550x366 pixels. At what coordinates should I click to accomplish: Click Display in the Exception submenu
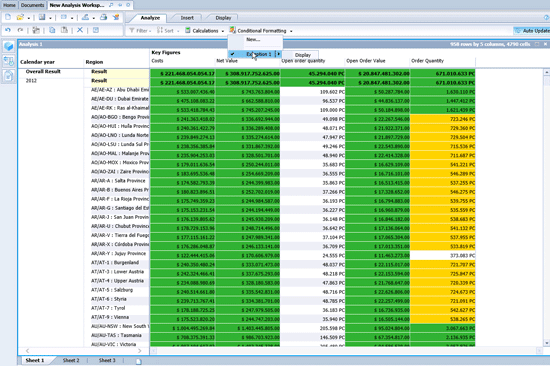tap(303, 55)
